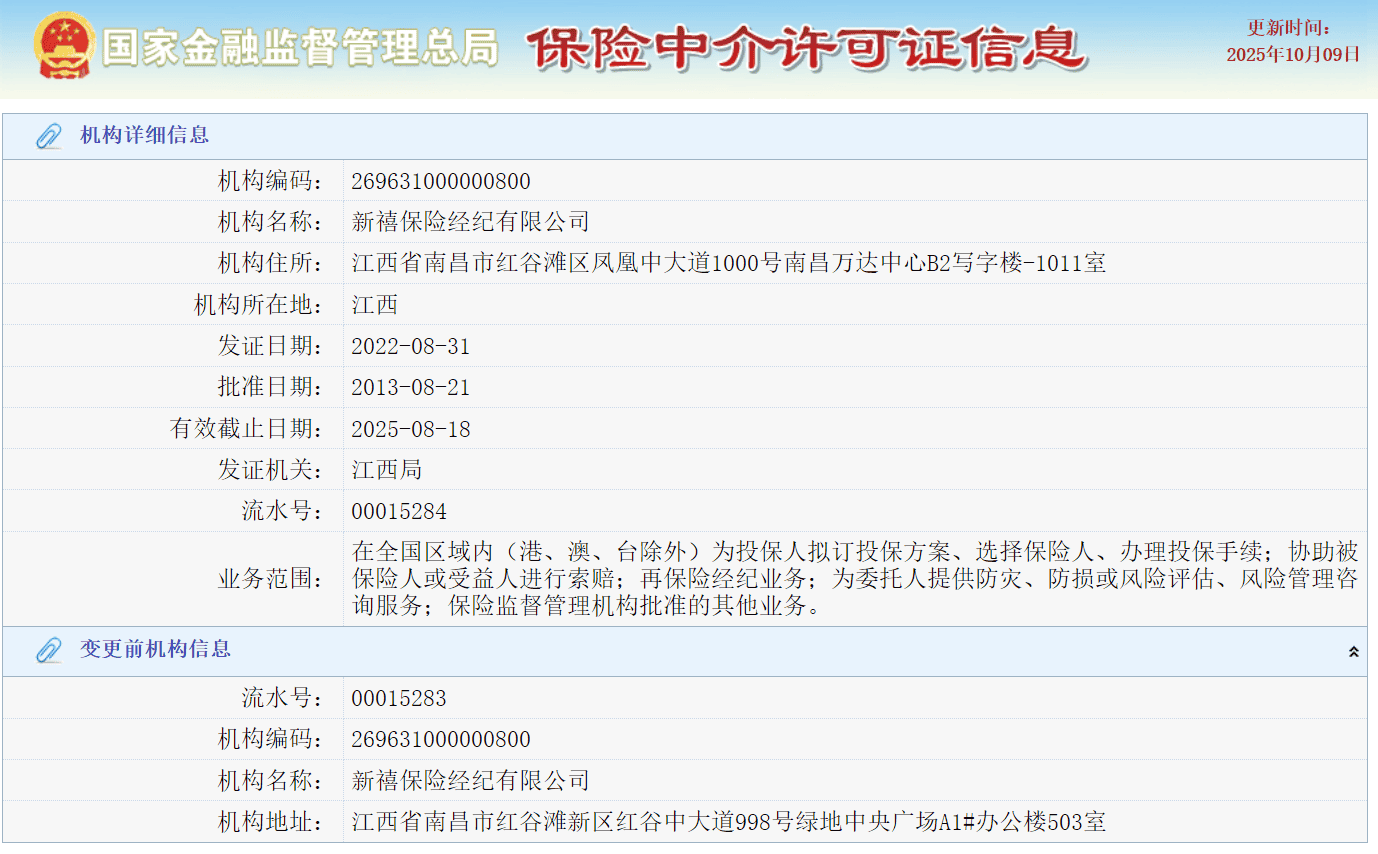Click the 国家金融监督管理总局 banner title
This screenshot has width=1378, height=854.
[299, 48]
